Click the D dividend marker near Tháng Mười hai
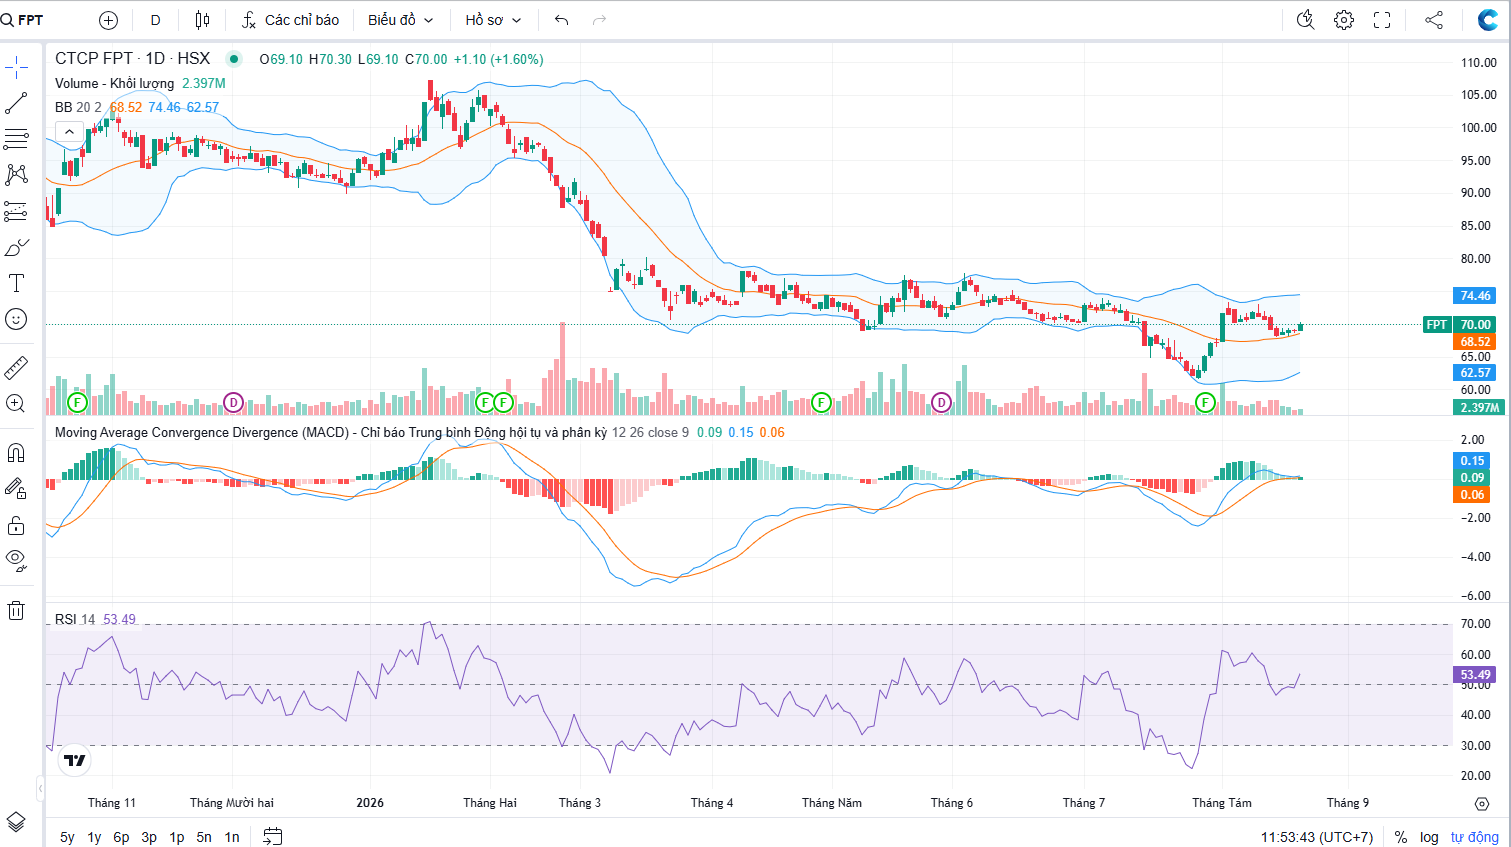The width and height of the screenshot is (1511, 847). [233, 402]
